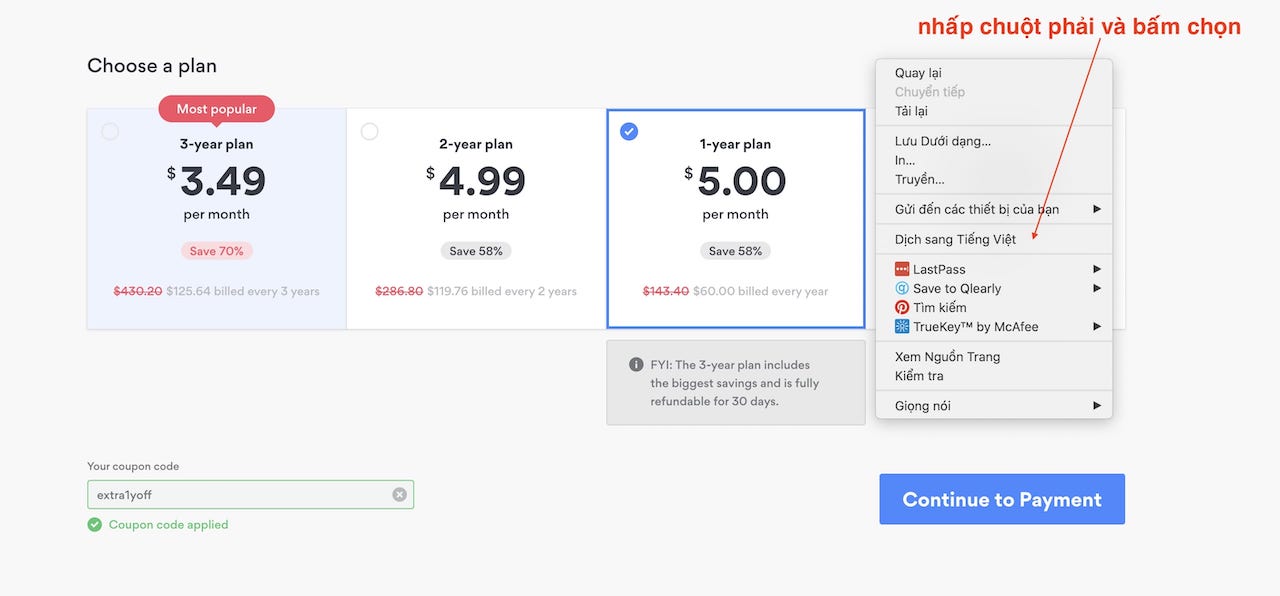This screenshot has height=596, width=1280.
Task: Clear the coupon code with the X icon
Action: tap(399, 495)
